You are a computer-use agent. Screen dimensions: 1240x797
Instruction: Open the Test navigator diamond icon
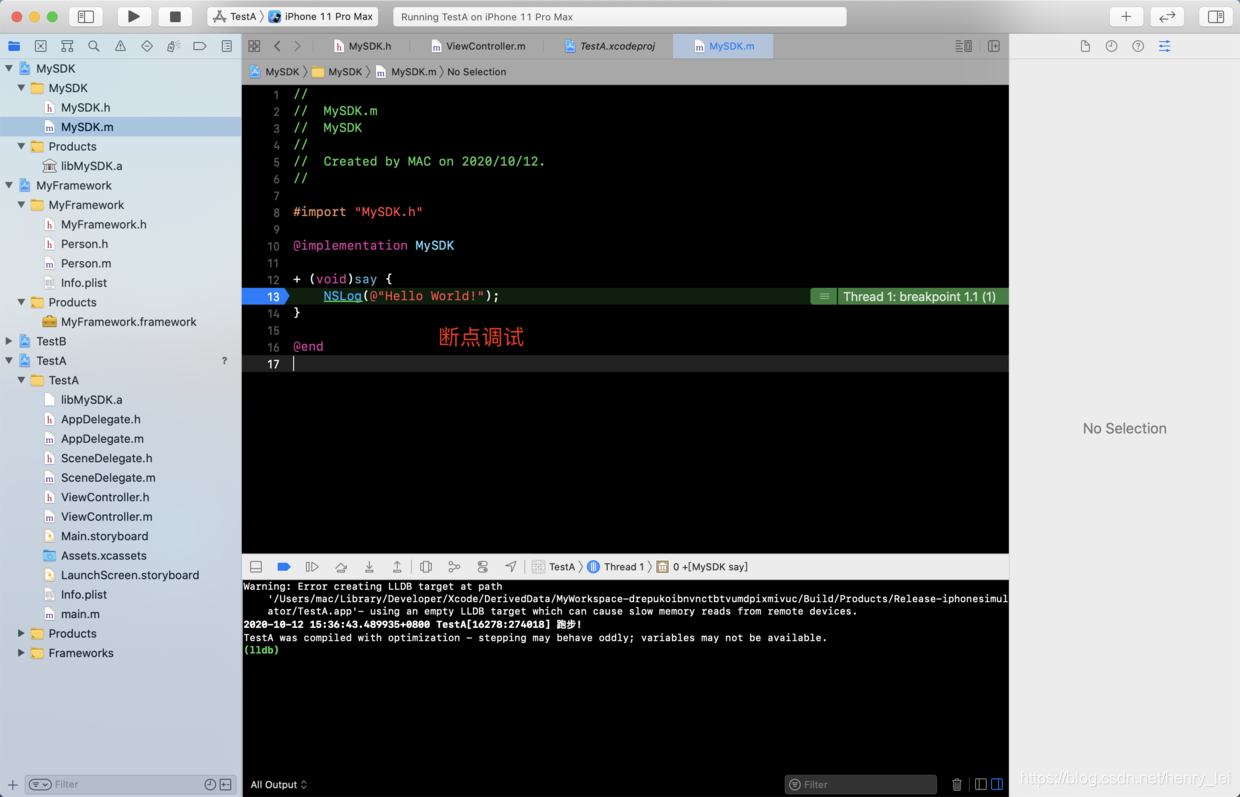[x=147, y=46]
